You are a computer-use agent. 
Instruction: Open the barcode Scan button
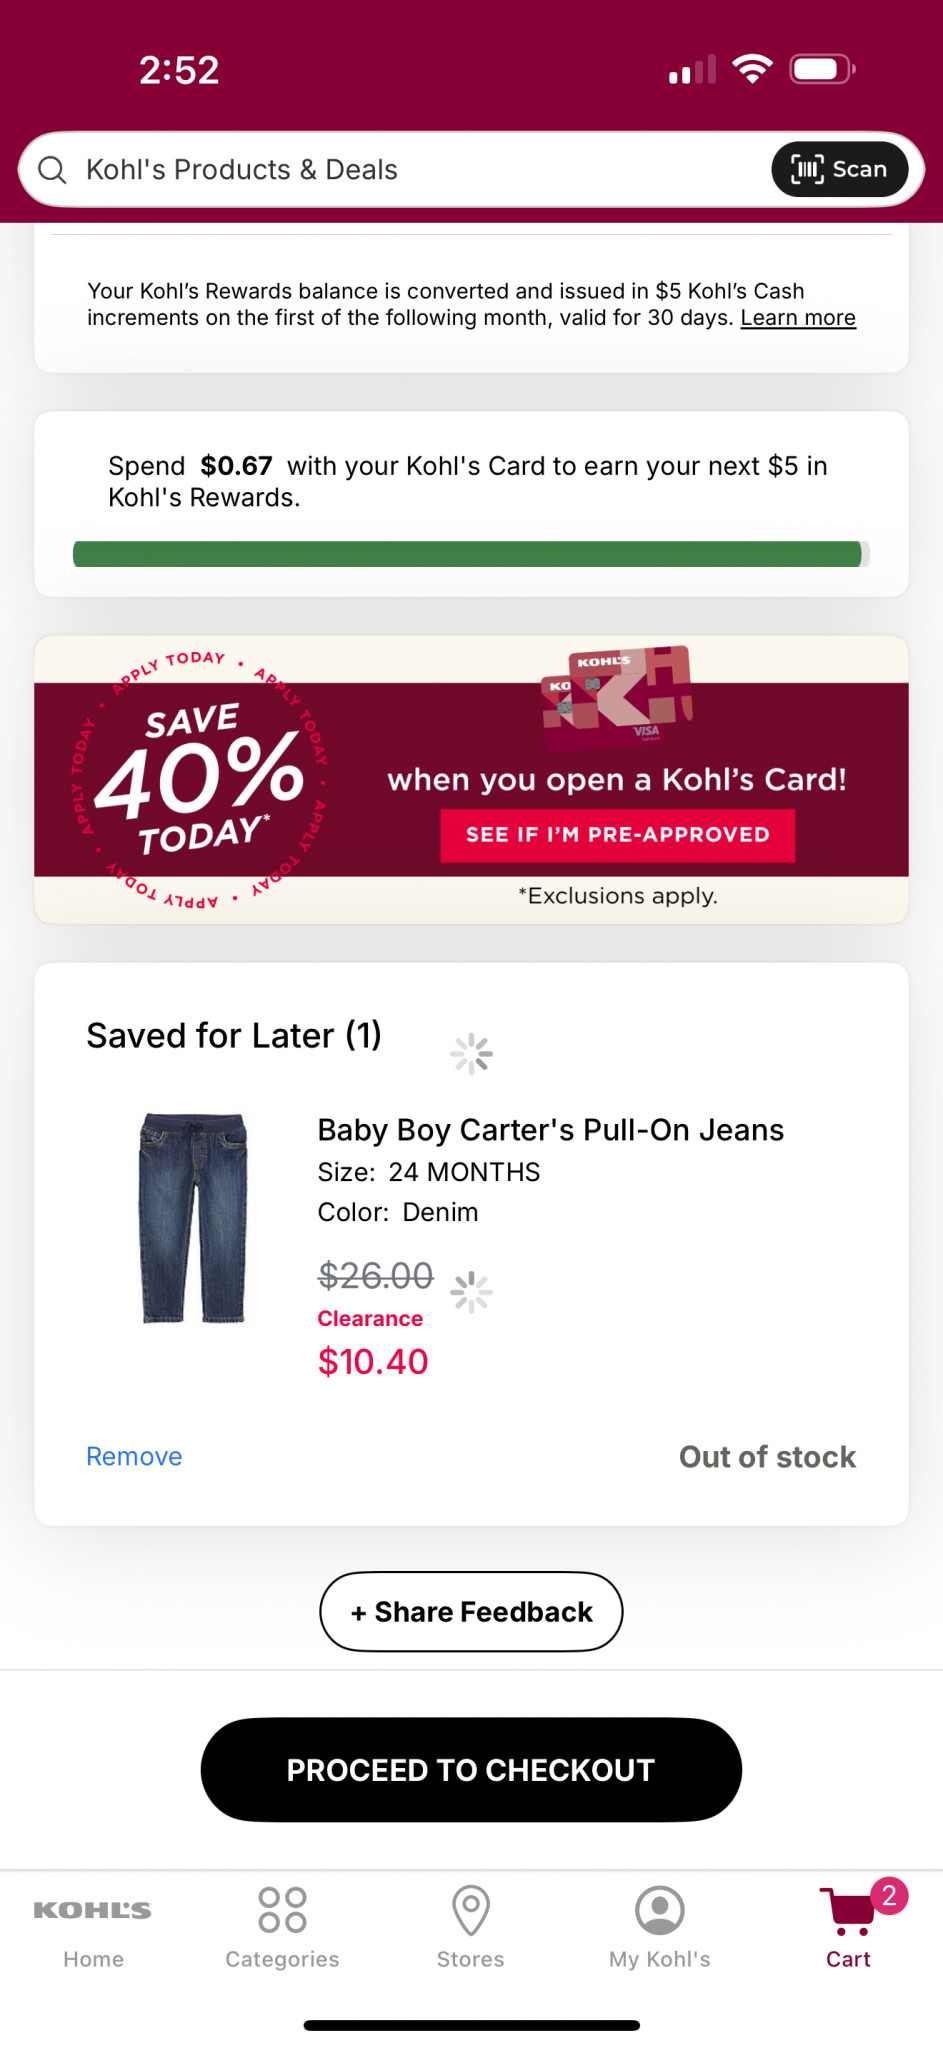click(x=839, y=170)
